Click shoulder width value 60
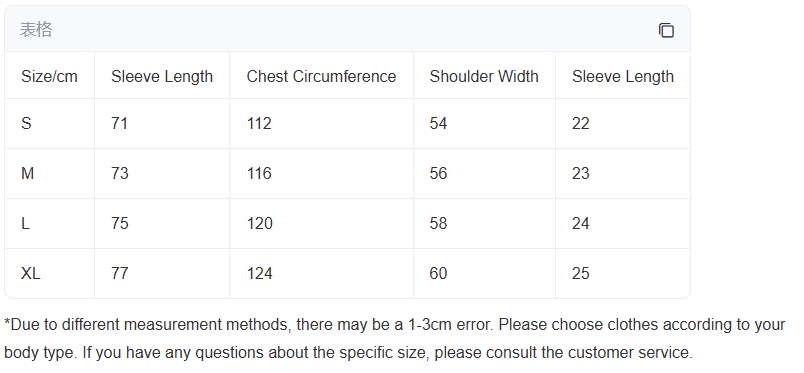Image resolution: width=804 pixels, height=373 pixels. 438,273
